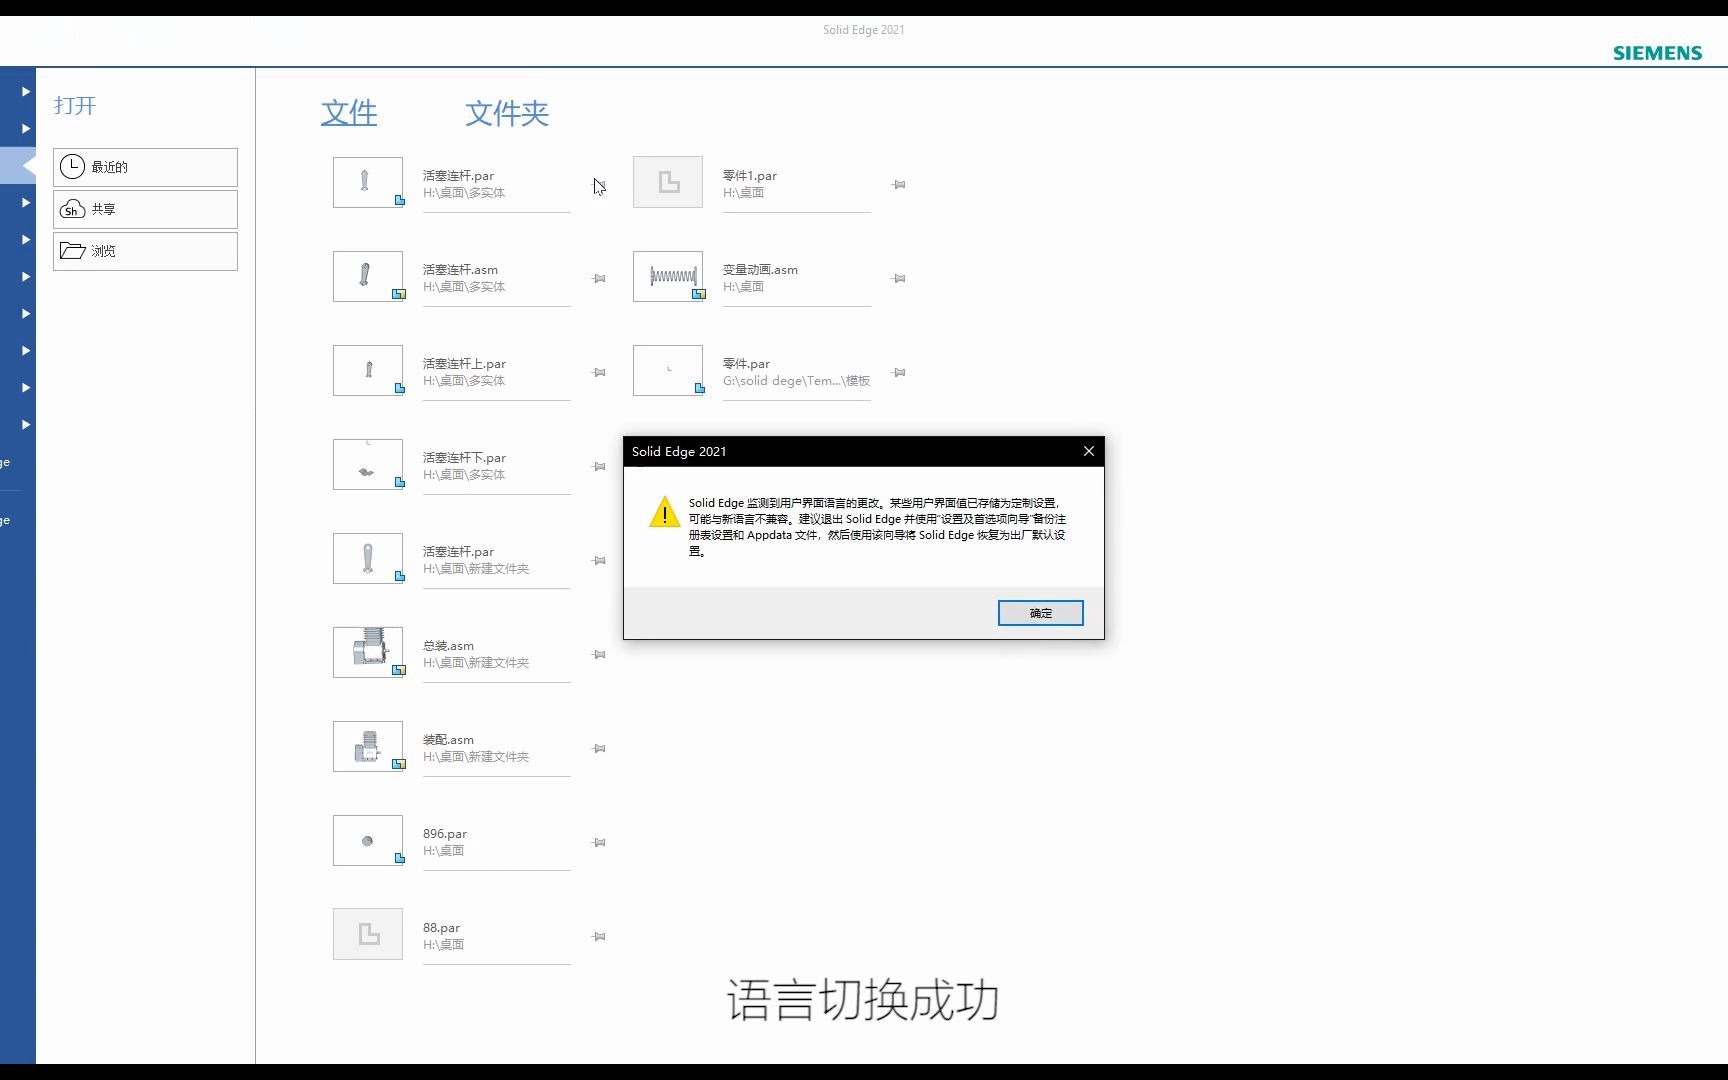This screenshot has height=1080, width=1728.
Task: Open thumbnail of 活塞连杆.asm assembly
Action: 368,276
